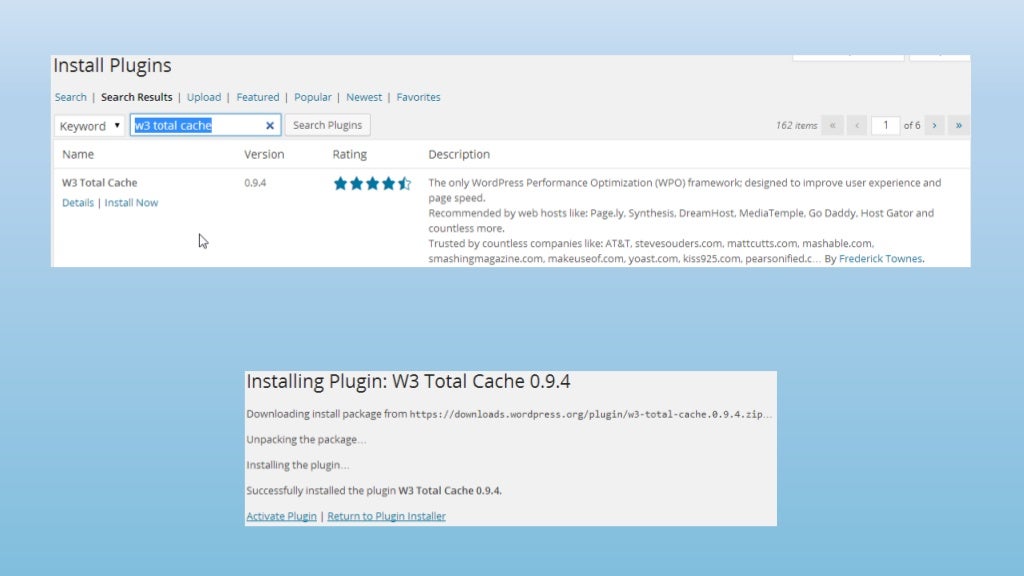This screenshot has height=576, width=1024.
Task: Open Details for W3 Total Cache
Action: (78, 202)
